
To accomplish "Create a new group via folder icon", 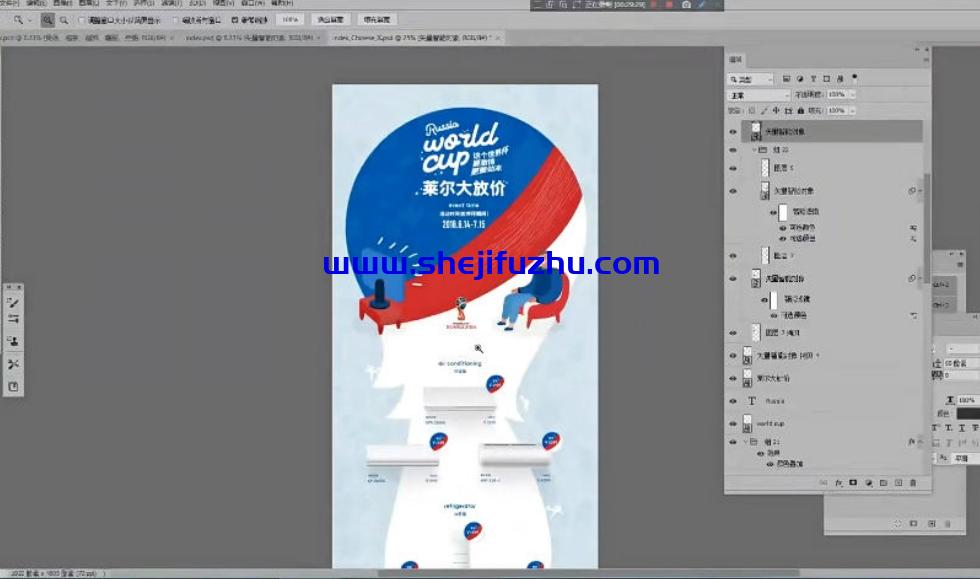I will 885,482.
